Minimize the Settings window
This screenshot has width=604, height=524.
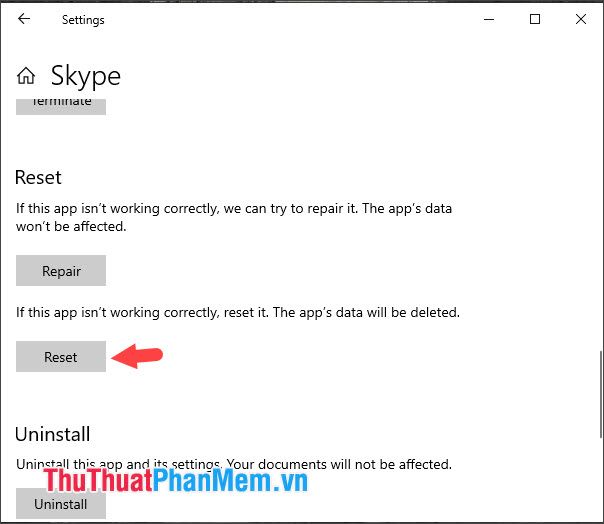pos(489,19)
